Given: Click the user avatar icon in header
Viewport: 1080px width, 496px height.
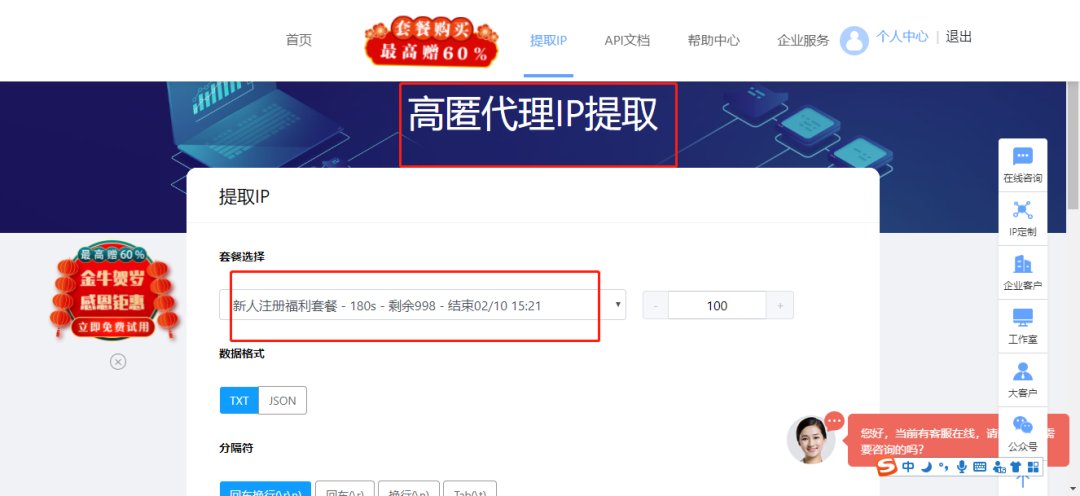Looking at the screenshot, I should point(854,41).
